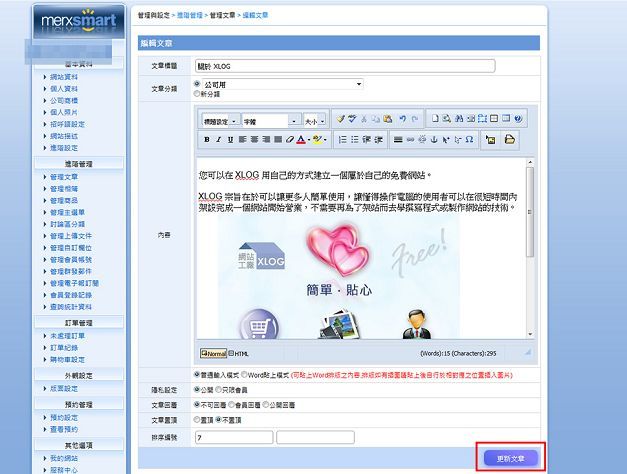Open 進階管理 in the breadcrumb
627x474 pixels.
(x=190, y=15)
